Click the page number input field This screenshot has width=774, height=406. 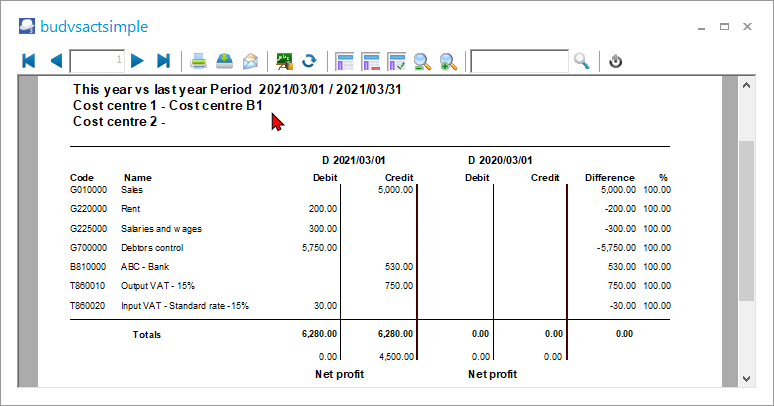(x=97, y=61)
